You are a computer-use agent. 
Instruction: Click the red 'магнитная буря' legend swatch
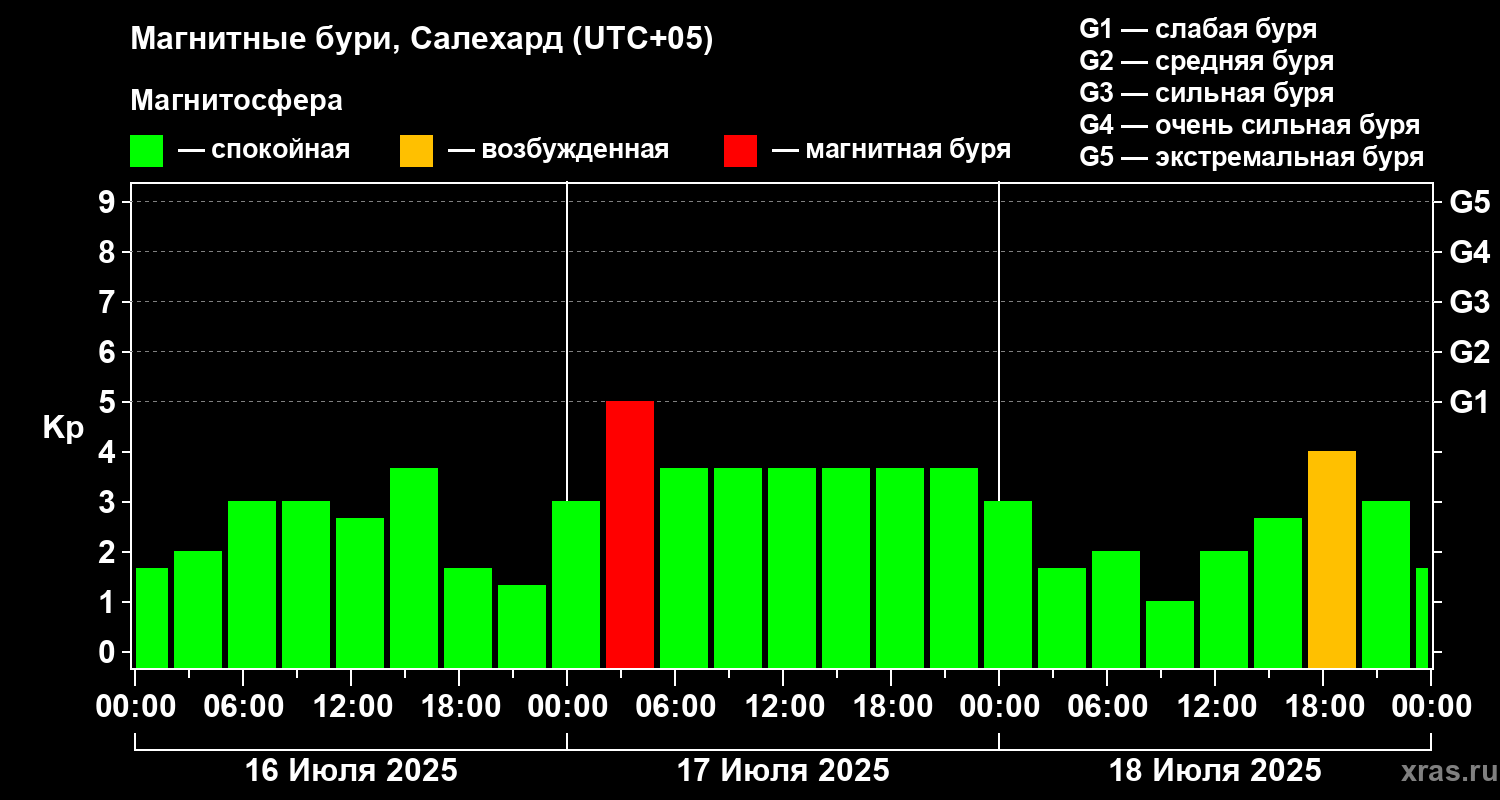click(x=741, y=151)
